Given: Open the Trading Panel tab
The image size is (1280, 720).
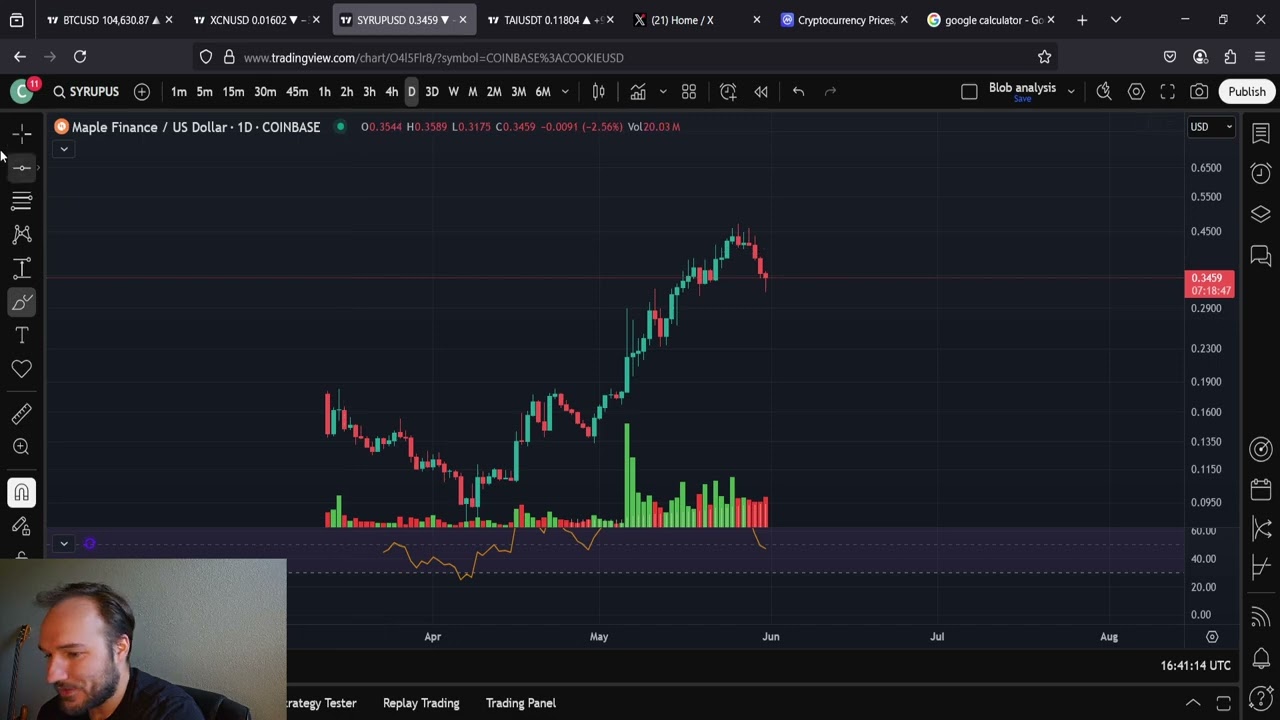Looking at the screenshot, I should click(520, 703).
